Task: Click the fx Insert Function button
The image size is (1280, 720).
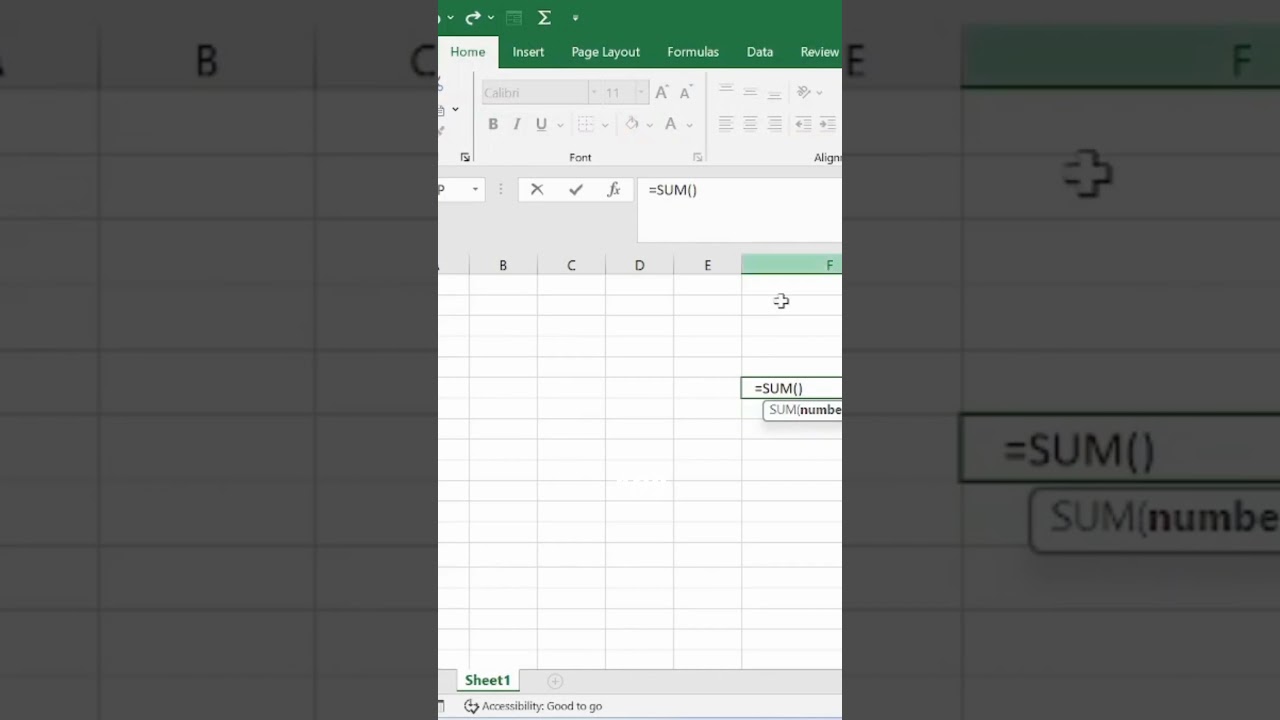Action: 614,189
